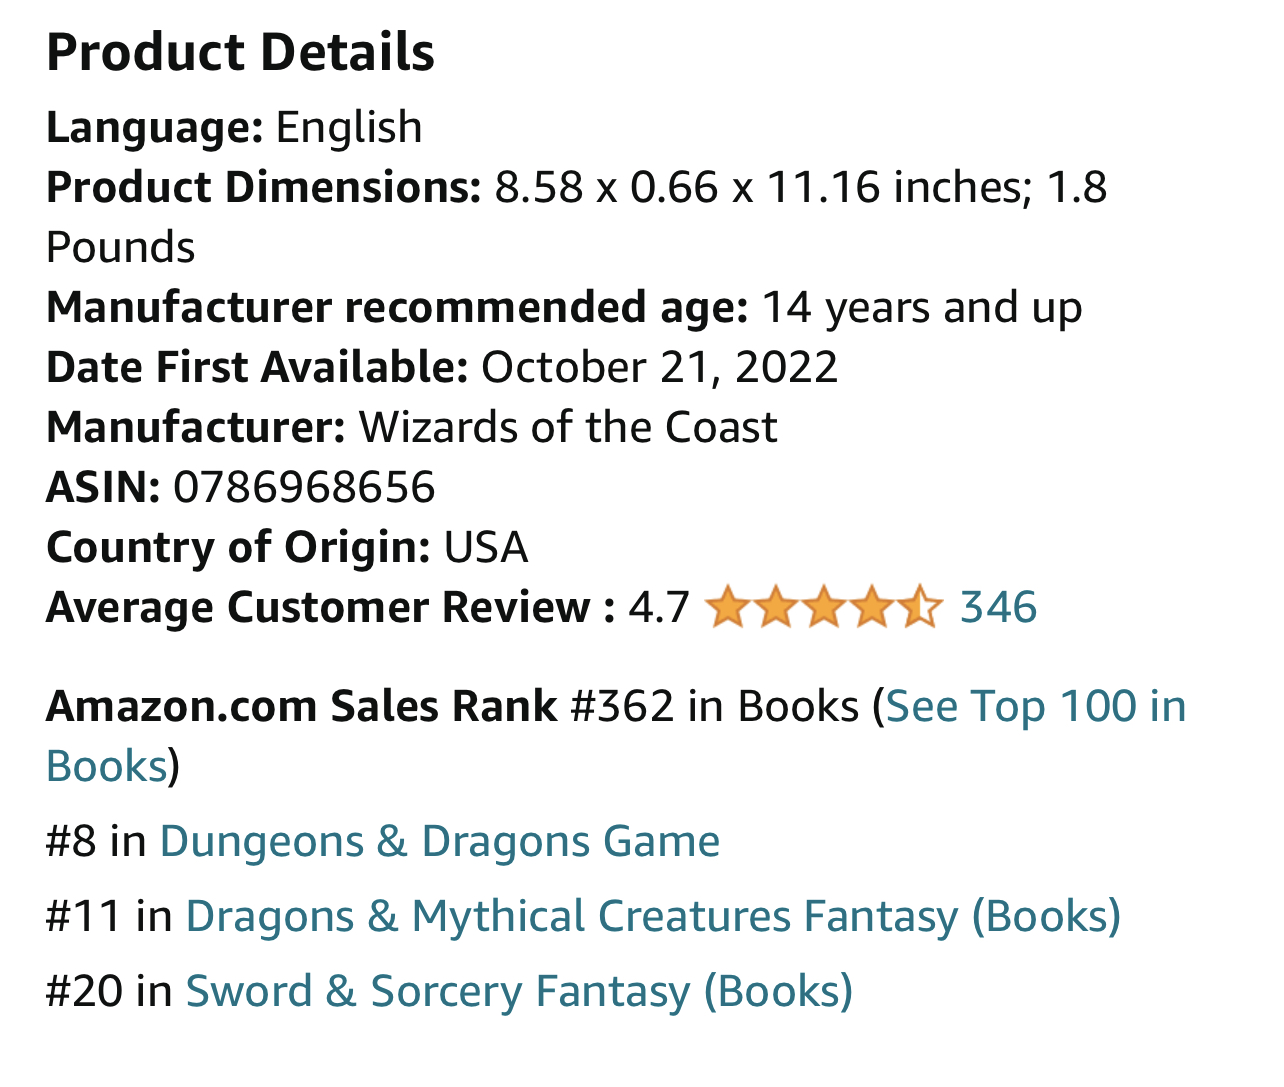Screen dimensions: 1284x1087
Task: Click the Product Details heading
Action: click(240, 52)
